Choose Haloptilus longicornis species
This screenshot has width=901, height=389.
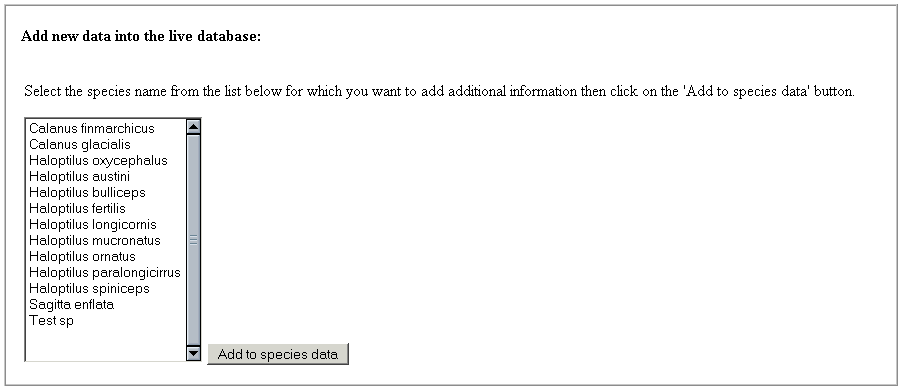pos(106,224)
